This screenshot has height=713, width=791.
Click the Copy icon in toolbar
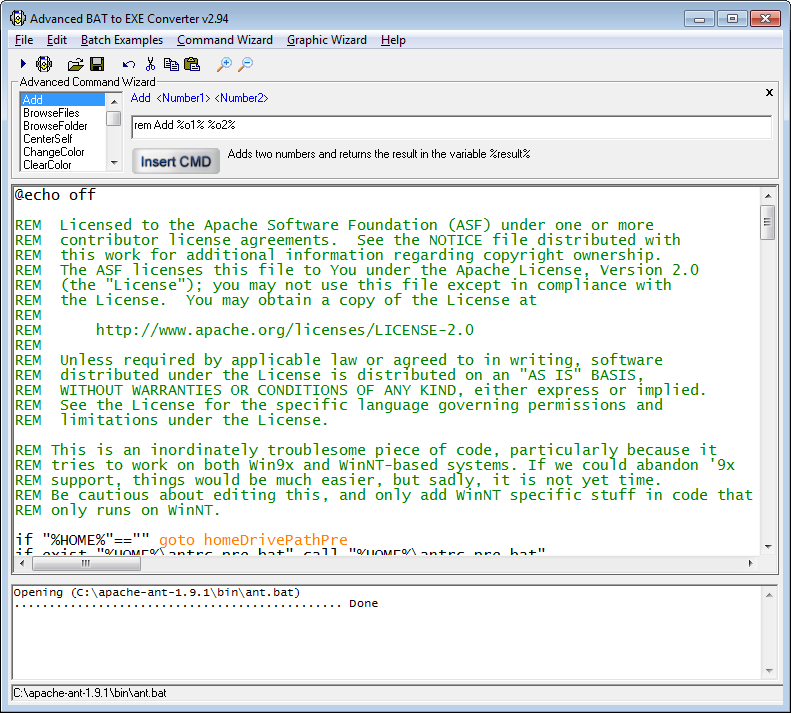171,64
